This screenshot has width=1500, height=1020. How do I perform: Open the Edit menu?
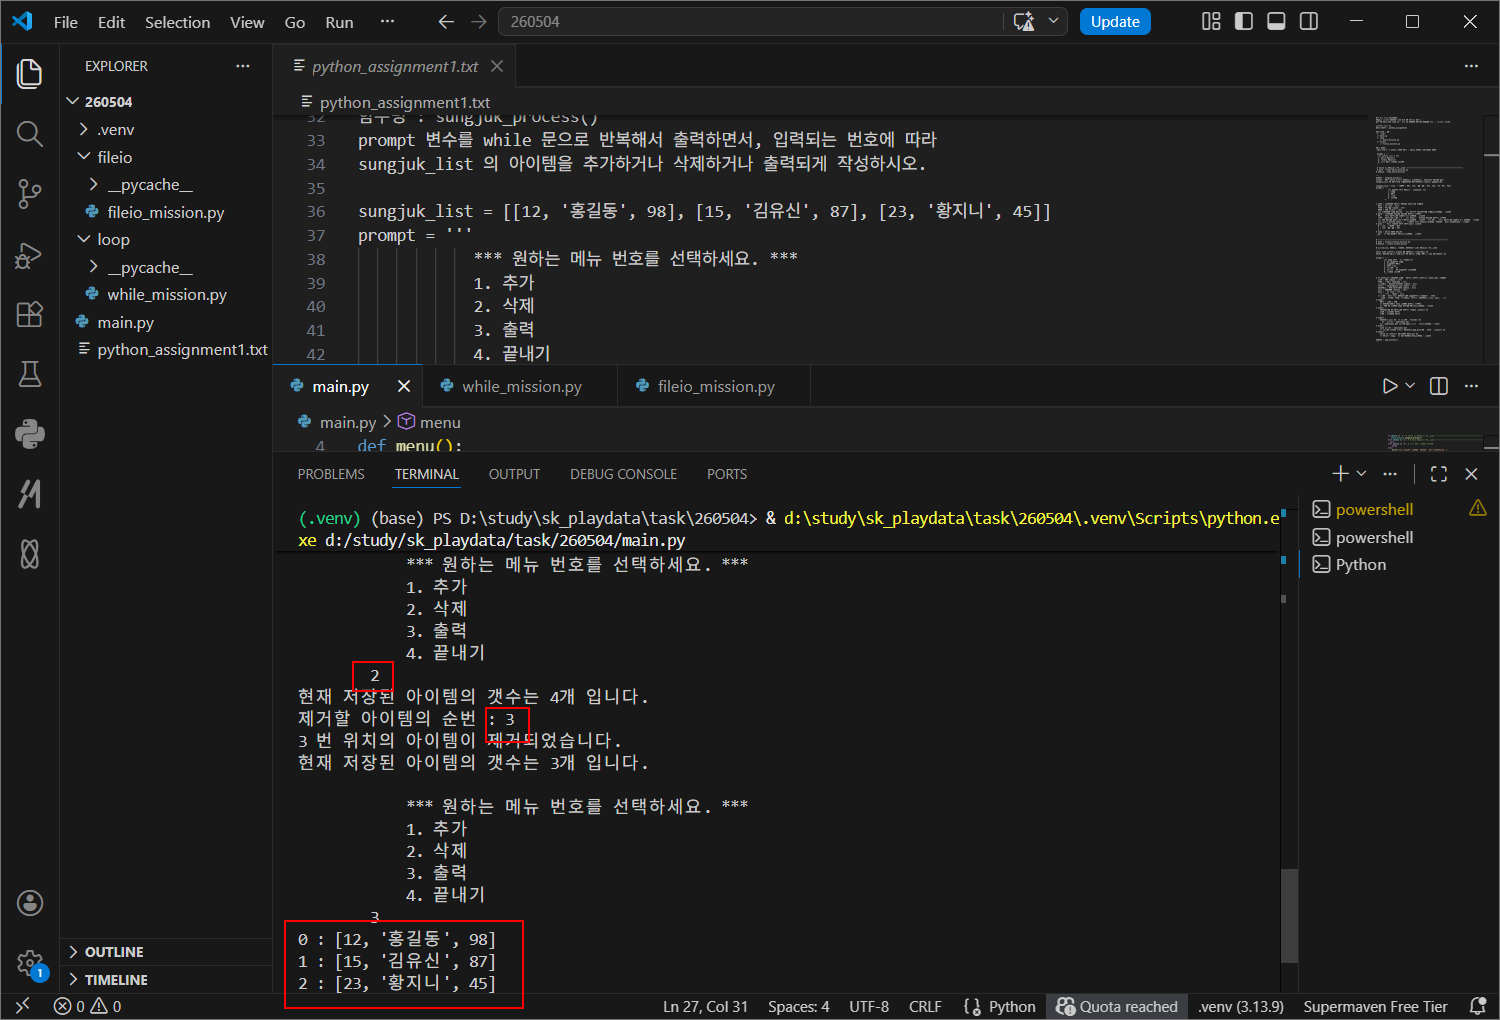pos(111,22)
